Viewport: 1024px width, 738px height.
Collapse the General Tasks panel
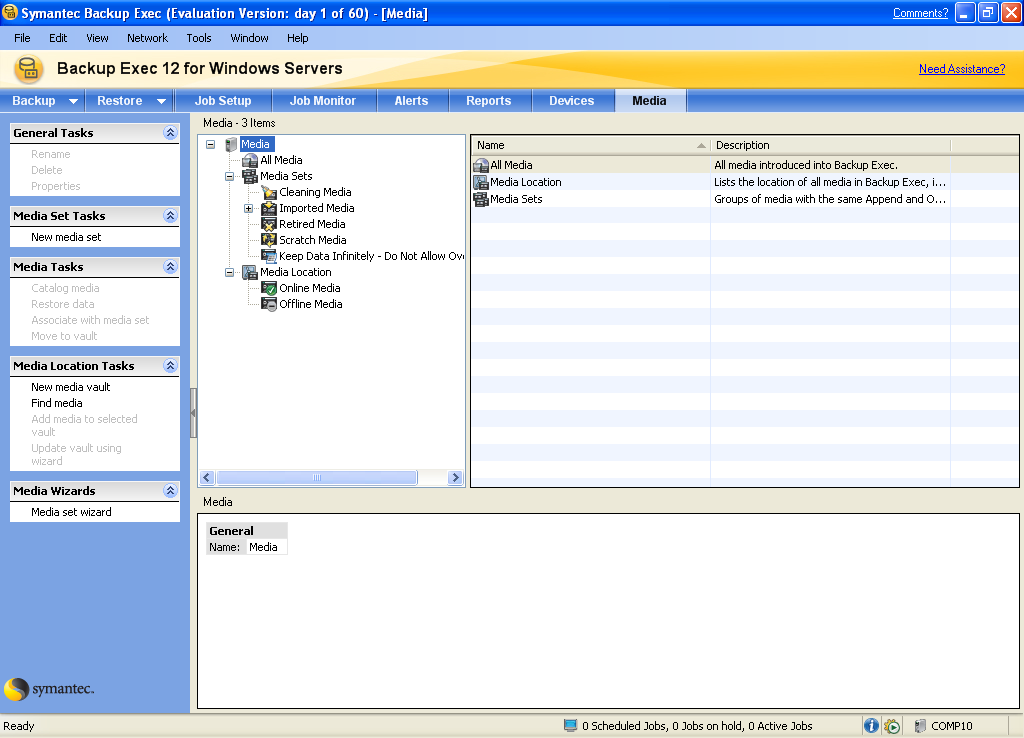click(170, 133)
